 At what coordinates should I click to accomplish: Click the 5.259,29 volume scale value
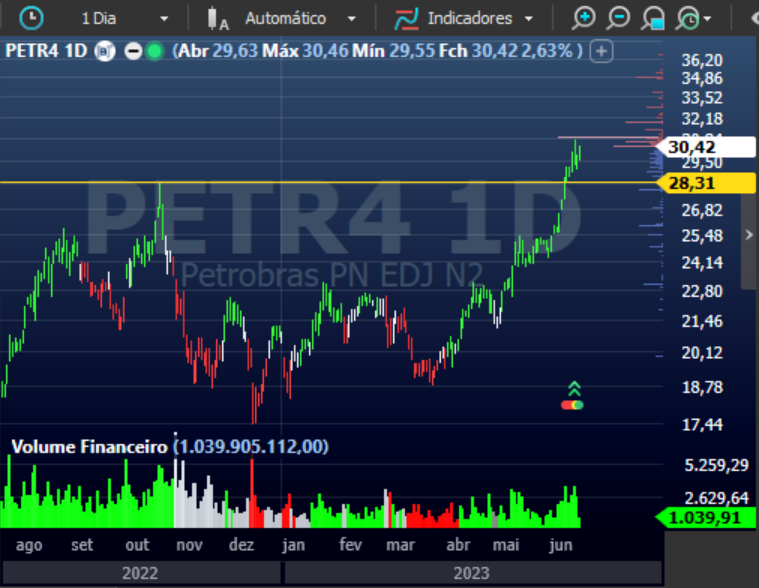tap(716, 466)
